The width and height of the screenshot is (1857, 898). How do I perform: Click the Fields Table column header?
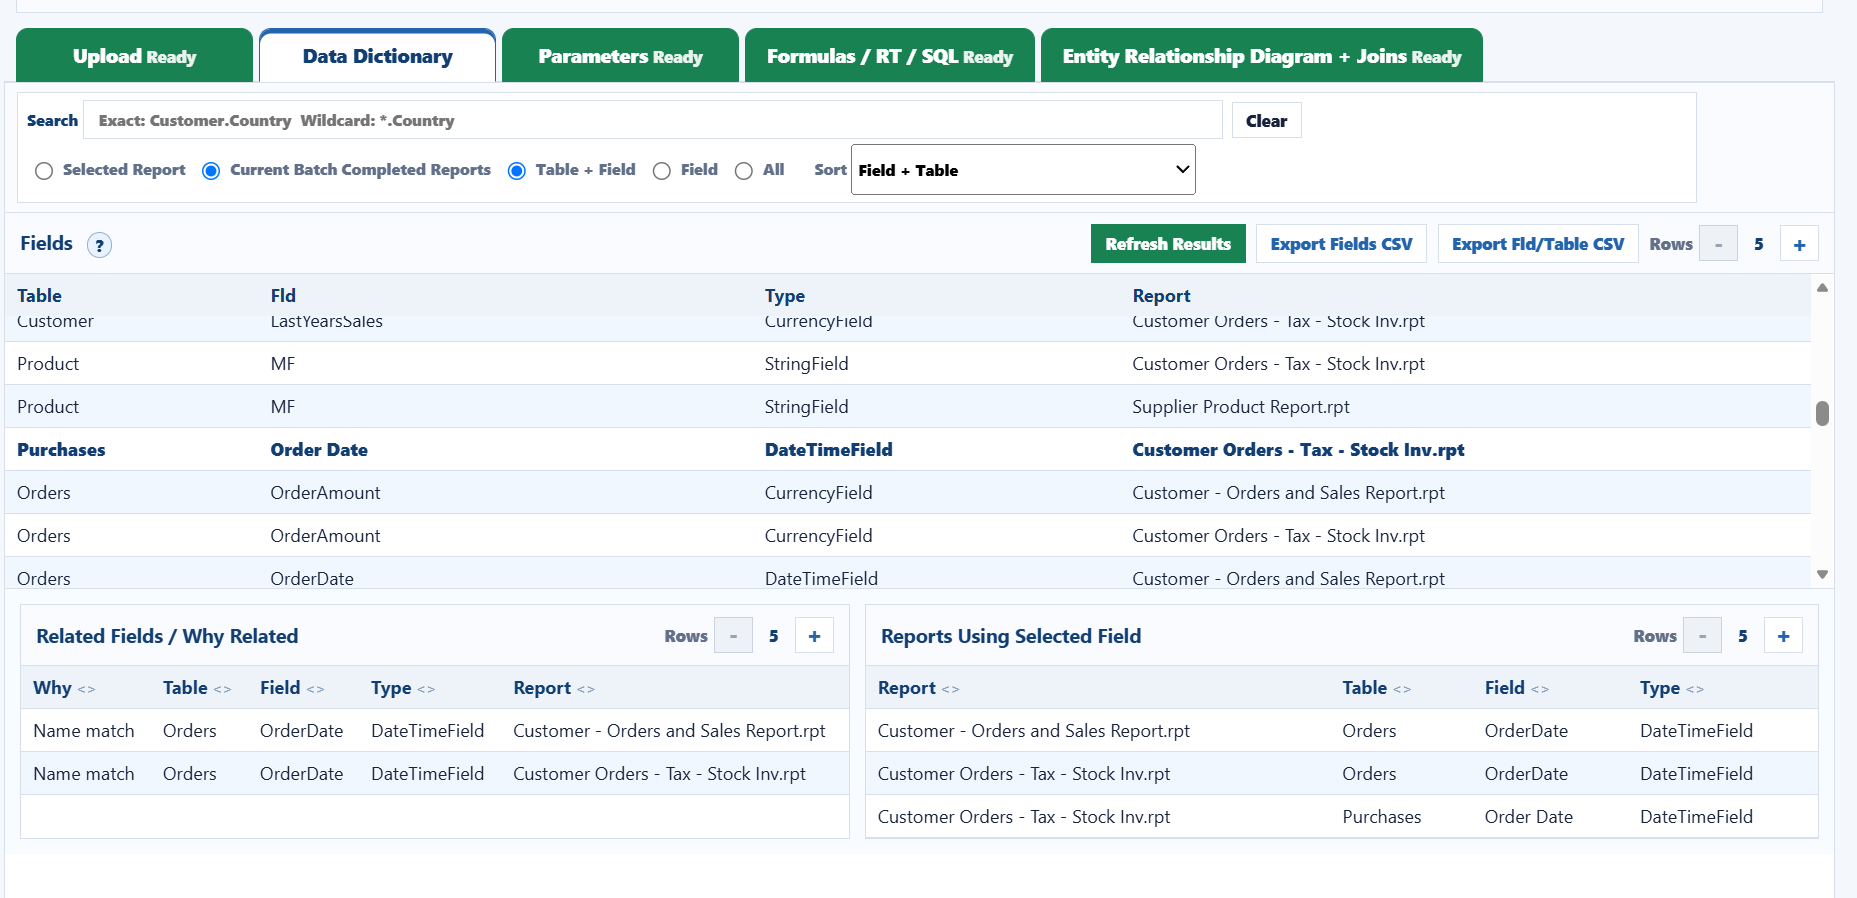[39, 296]
